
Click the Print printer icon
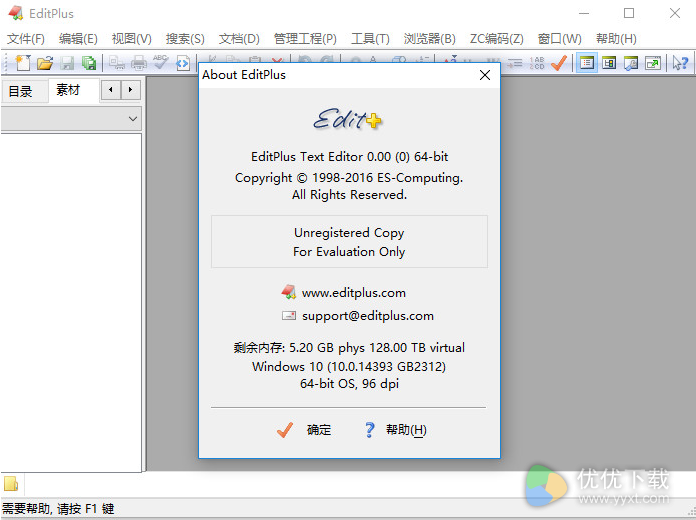[139, 63]
